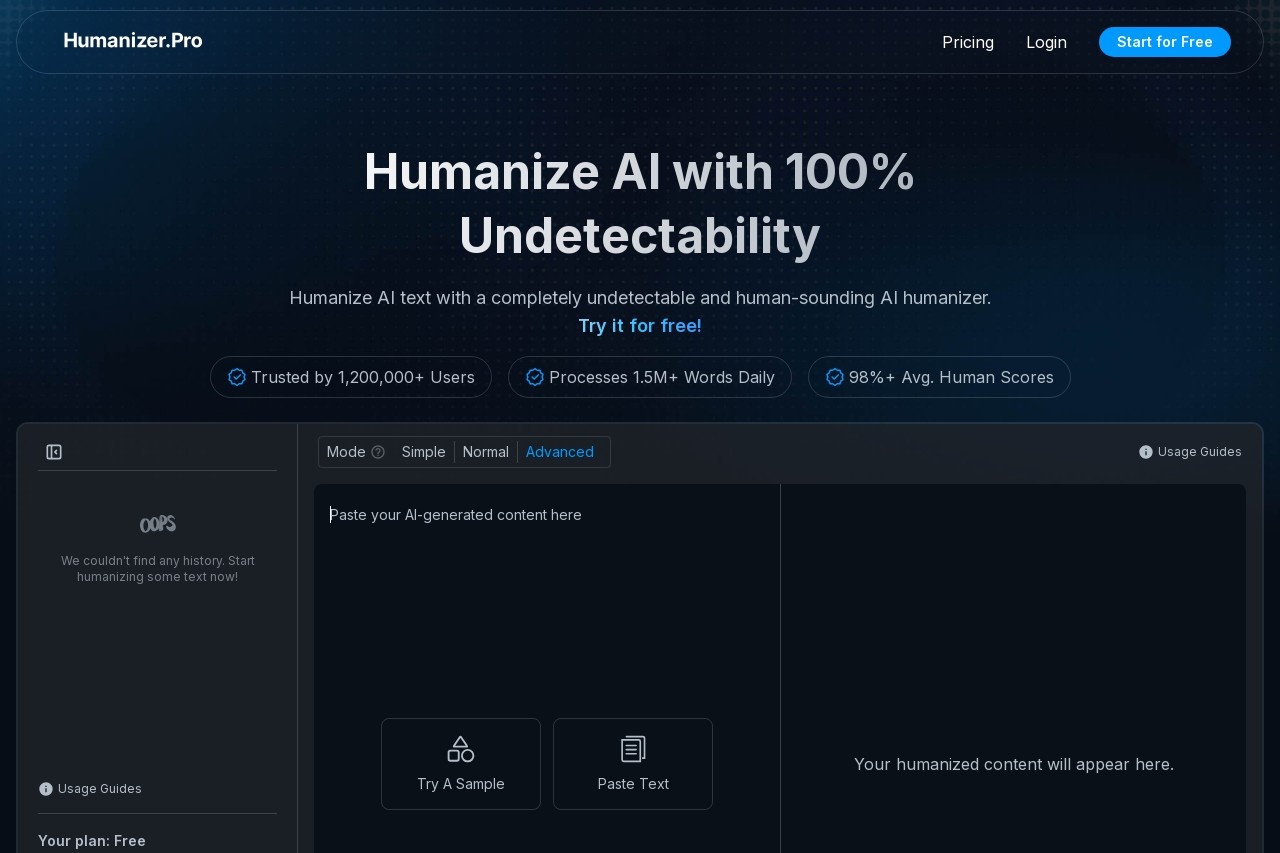Screen dimensions: 1280x853
Task: Open the Login page
Action: point(1046,42)
